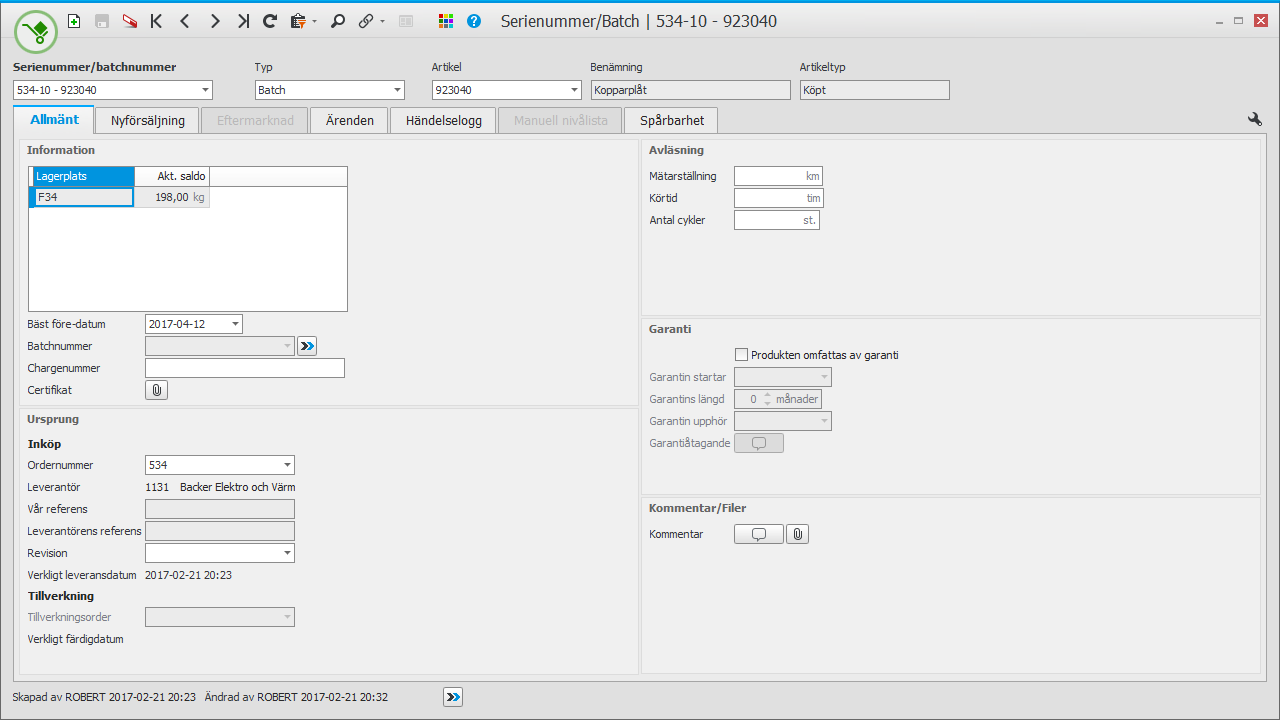This screenshot has height=720, width=1280.
Task: Expand the Ordernummer dropdown 534
Action: (x=287, y=465)
